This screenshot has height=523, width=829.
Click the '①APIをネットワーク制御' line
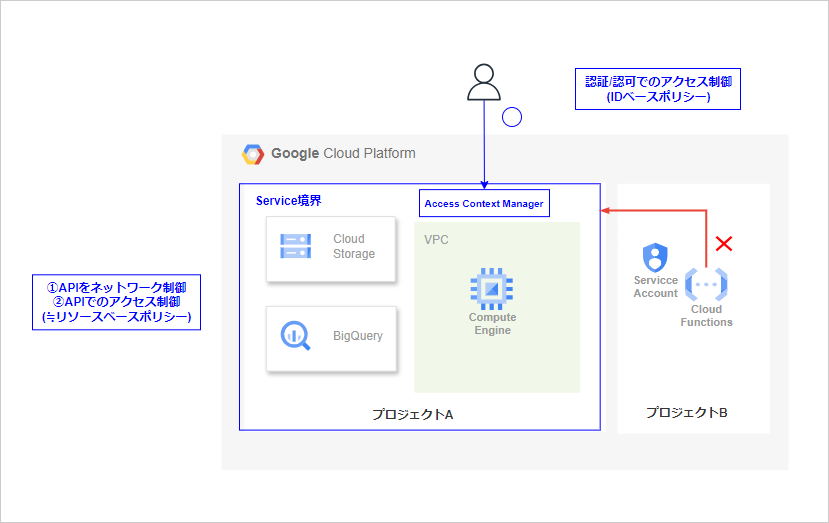pos(116,288)
